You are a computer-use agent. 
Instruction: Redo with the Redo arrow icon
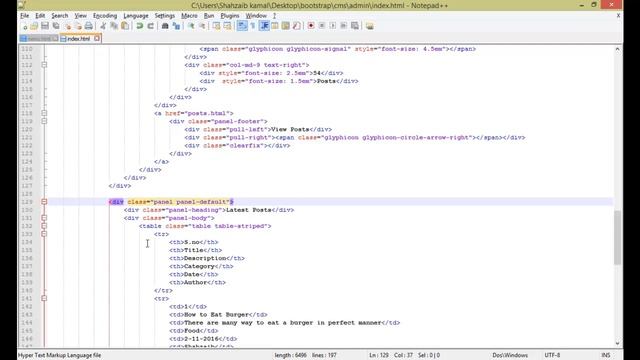coord(150,26)
